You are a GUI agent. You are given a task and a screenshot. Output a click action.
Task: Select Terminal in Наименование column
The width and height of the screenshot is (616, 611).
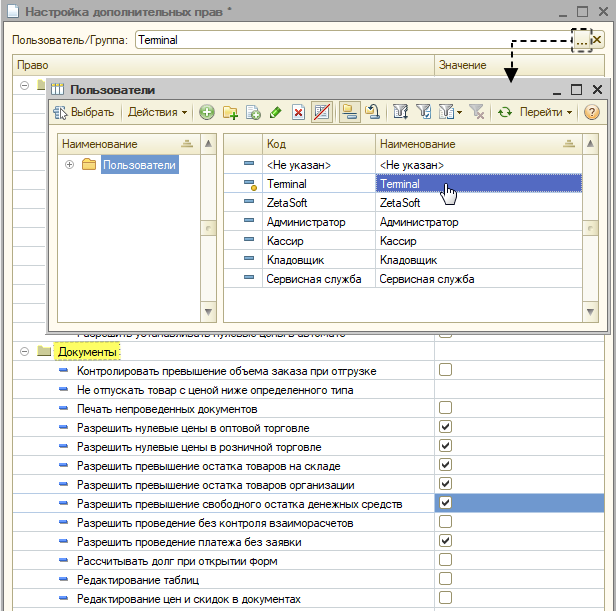pyautogui.click(x=478, y=184)
